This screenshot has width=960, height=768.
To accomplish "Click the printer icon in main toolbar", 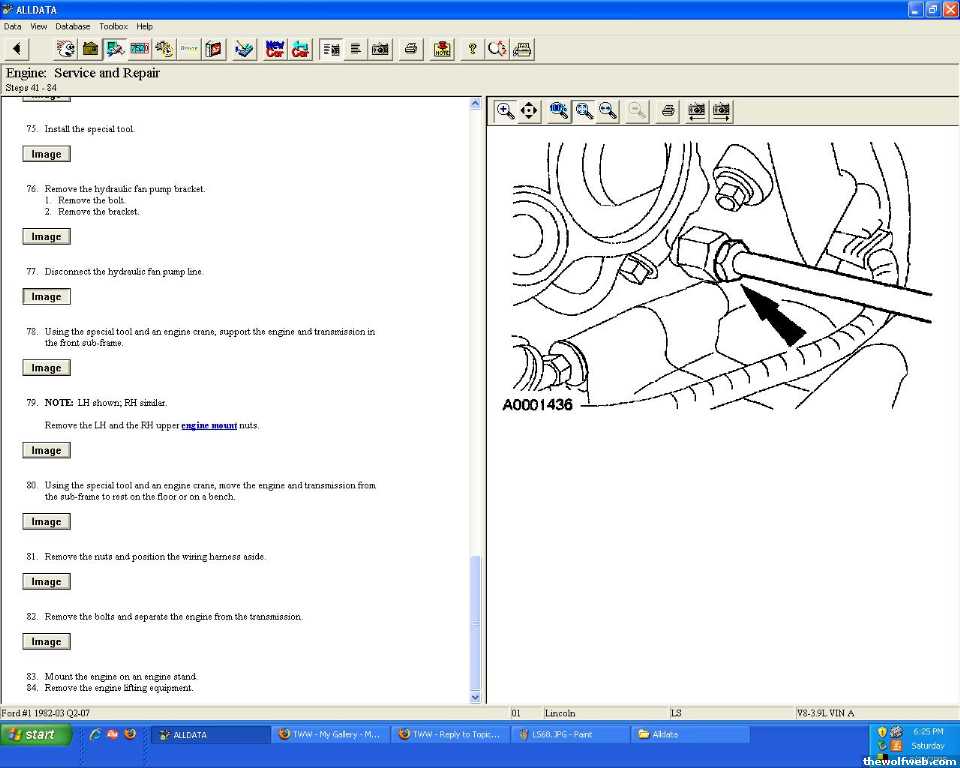I will point(410,49).
